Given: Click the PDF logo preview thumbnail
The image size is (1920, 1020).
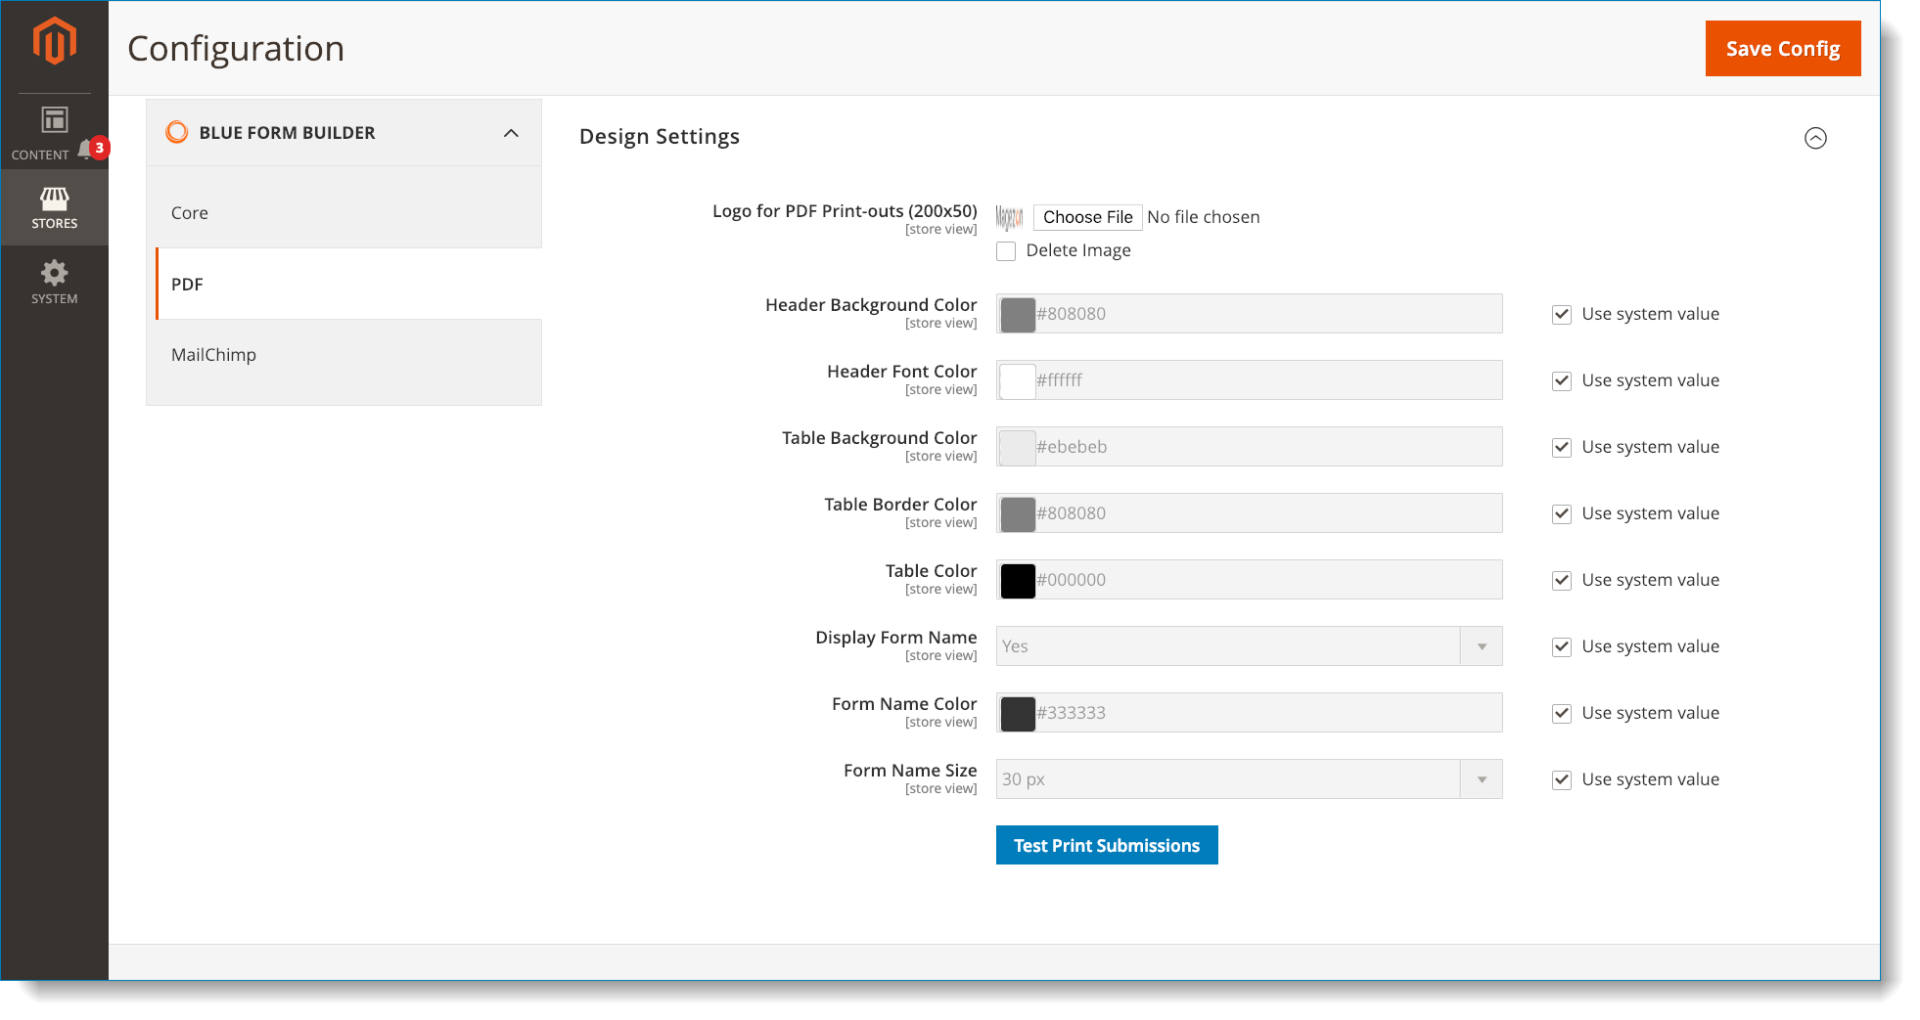Looking at the screenshot, I should 1010,217.
